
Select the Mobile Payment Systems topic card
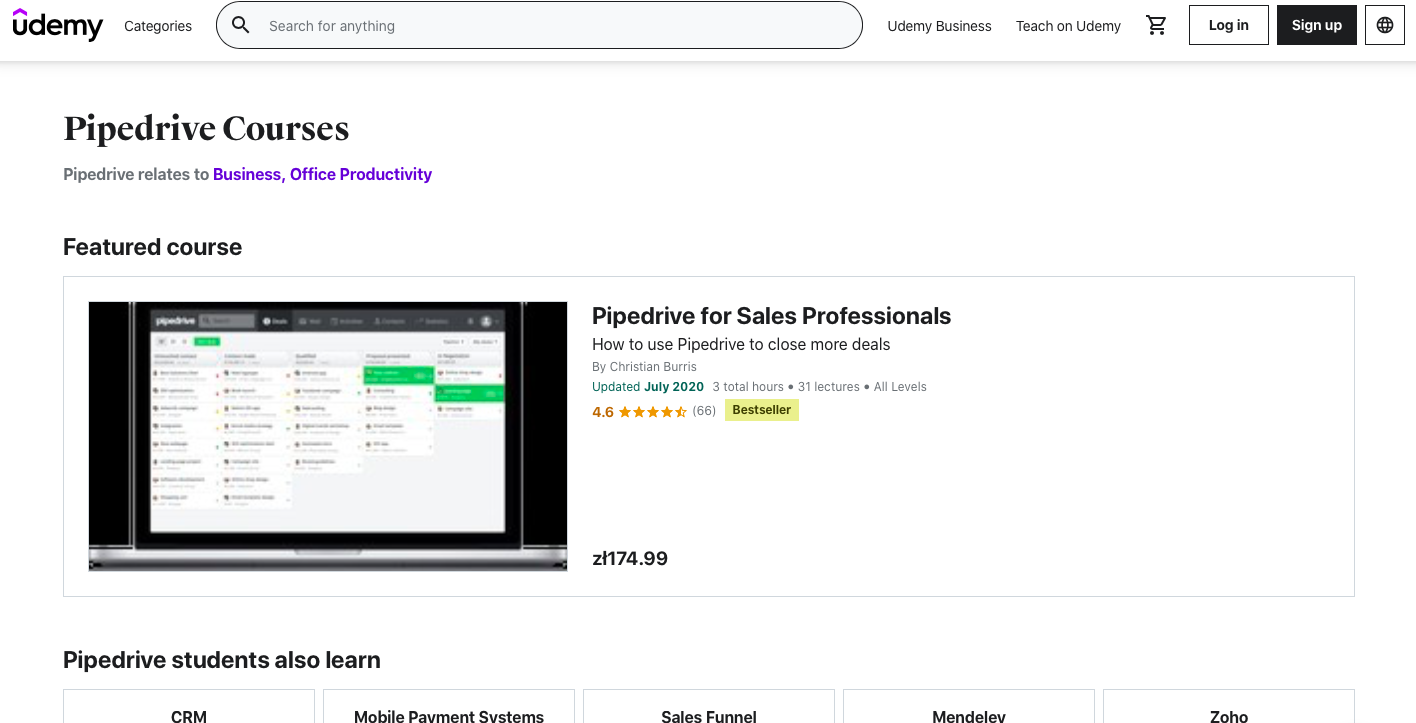click(449, 711)
